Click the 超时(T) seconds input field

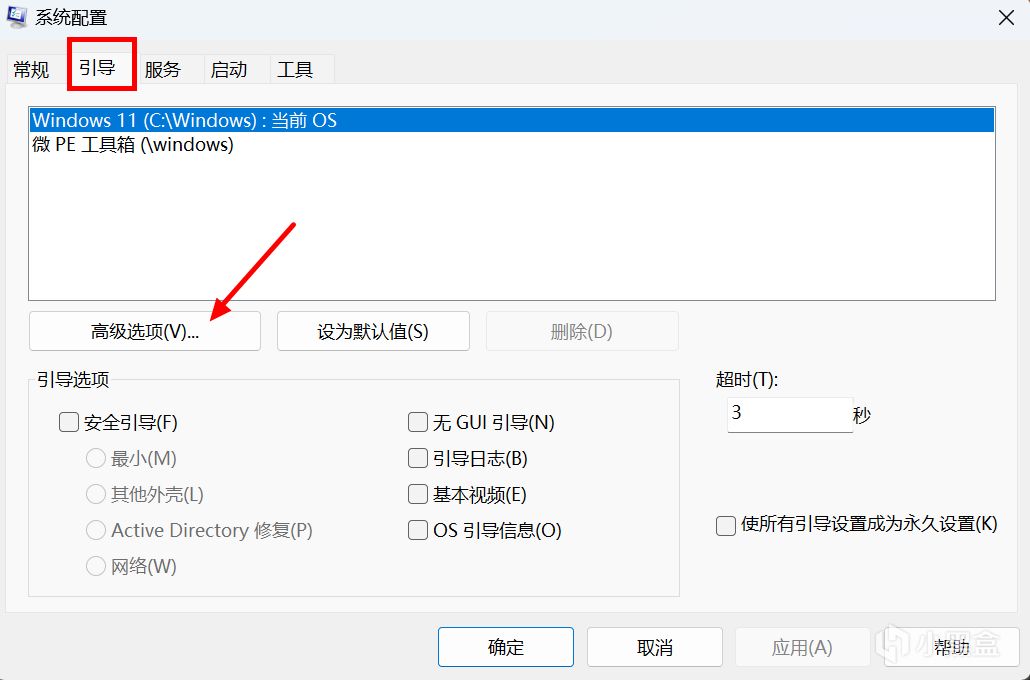[x=790, y=415]
